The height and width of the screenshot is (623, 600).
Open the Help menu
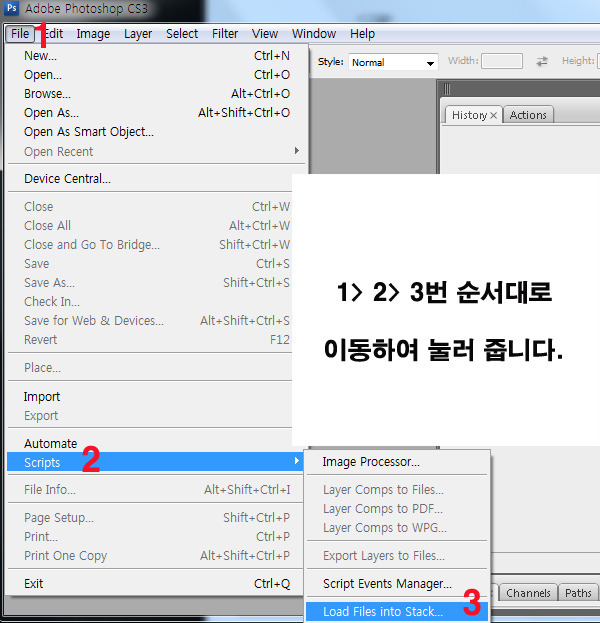[x=362, y=34]
